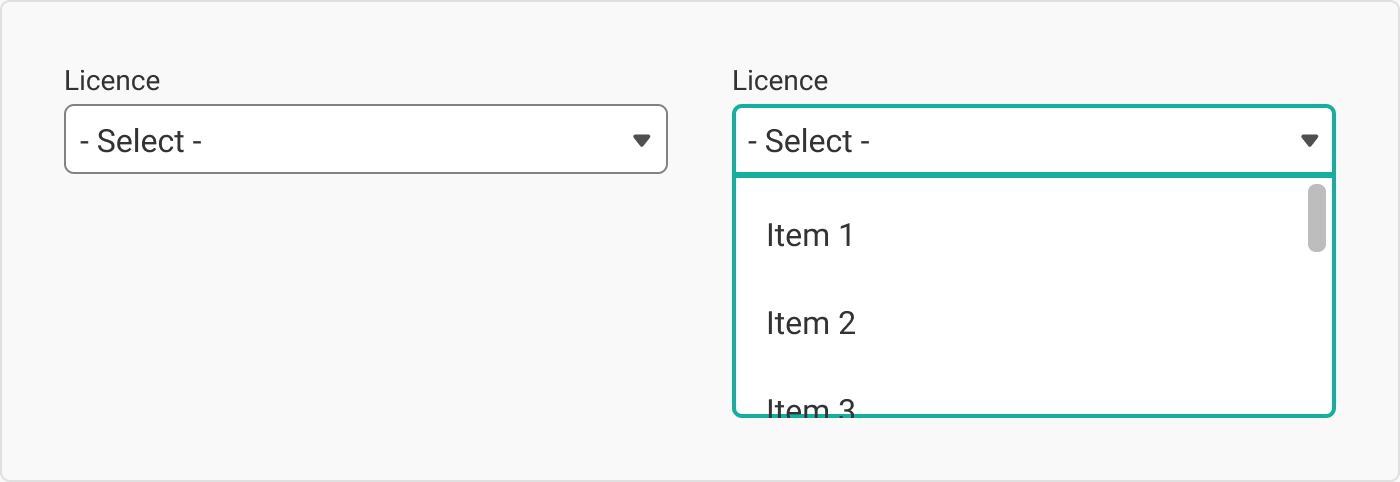
Task: Pick the partially visible Item 3 option
Action: (x=810, y=405)
